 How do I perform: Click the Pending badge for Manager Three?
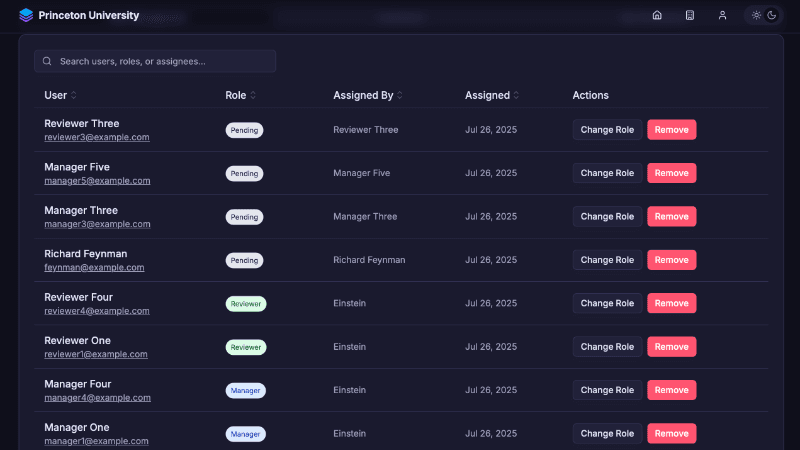coord(244,217)
